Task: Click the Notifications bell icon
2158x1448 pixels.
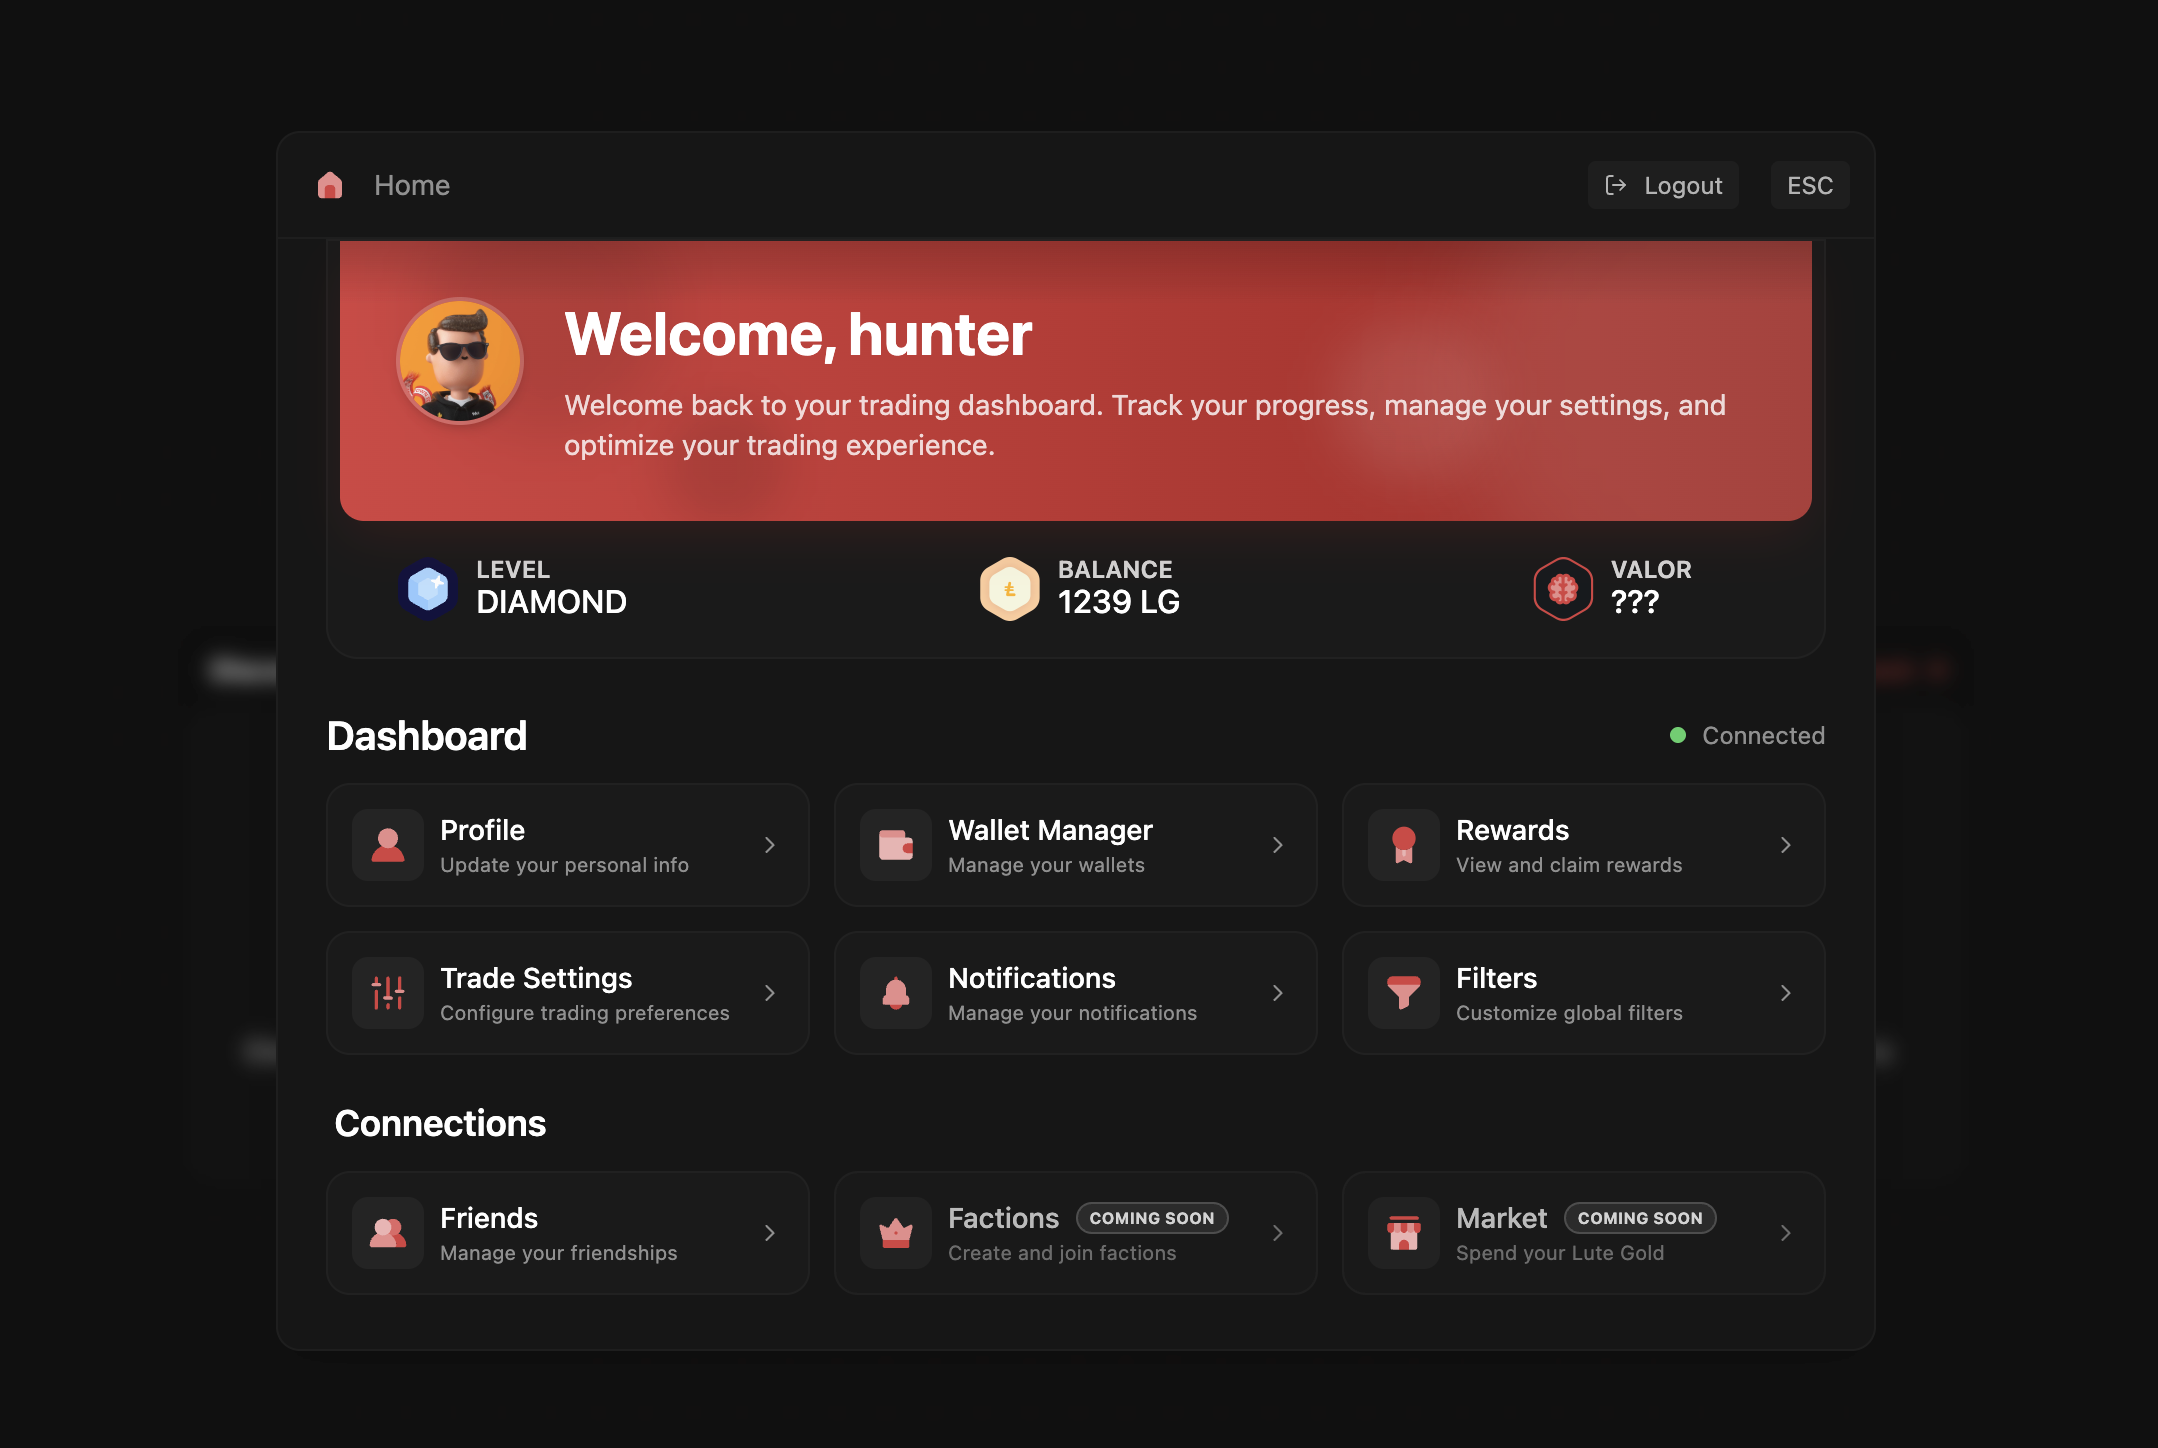Action: (896, 993)
